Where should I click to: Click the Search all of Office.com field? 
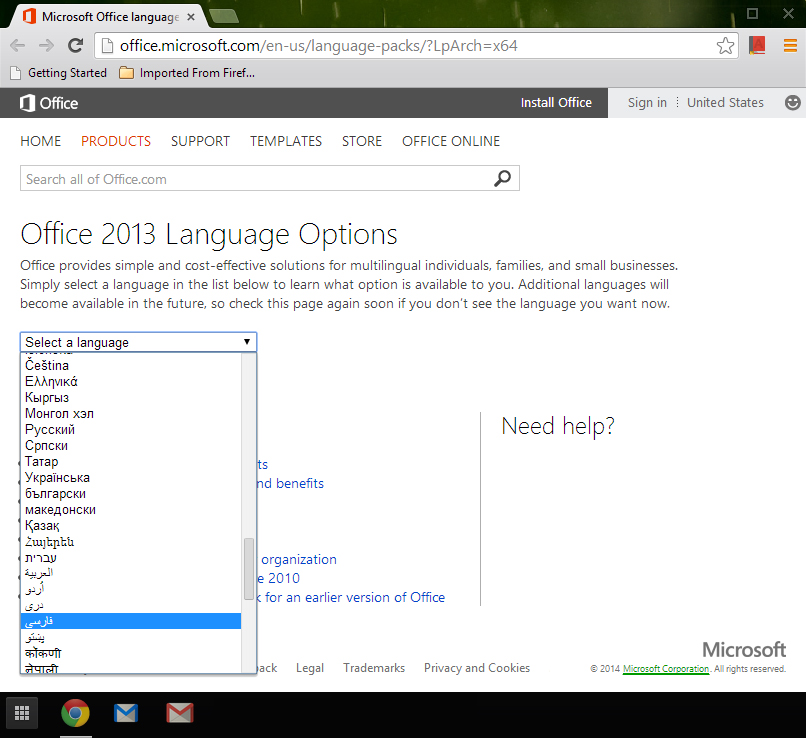[x=255, y=179]
